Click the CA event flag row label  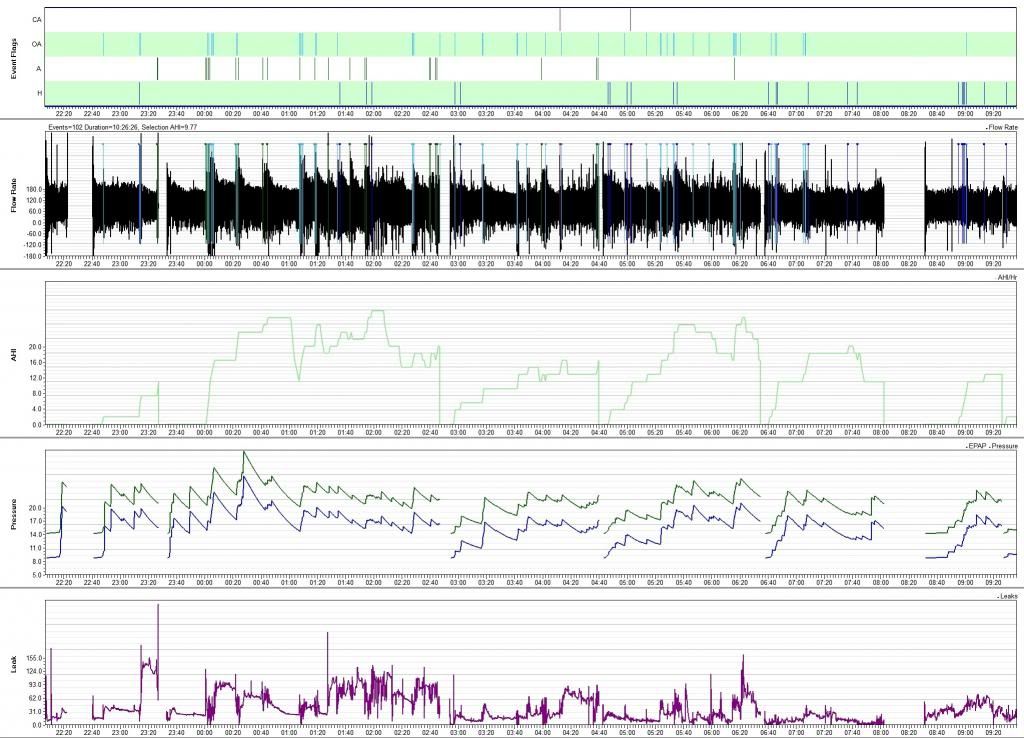pos(37,19)
